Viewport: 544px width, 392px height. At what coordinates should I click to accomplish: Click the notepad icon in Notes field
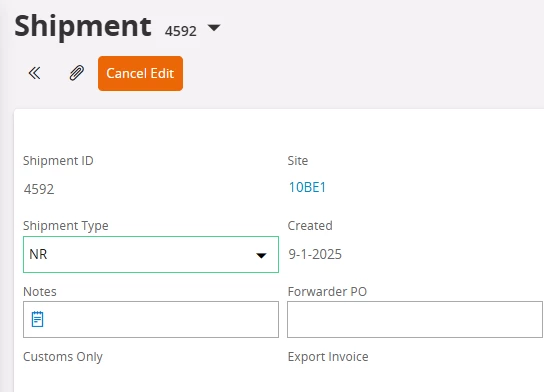coord(37,319)
